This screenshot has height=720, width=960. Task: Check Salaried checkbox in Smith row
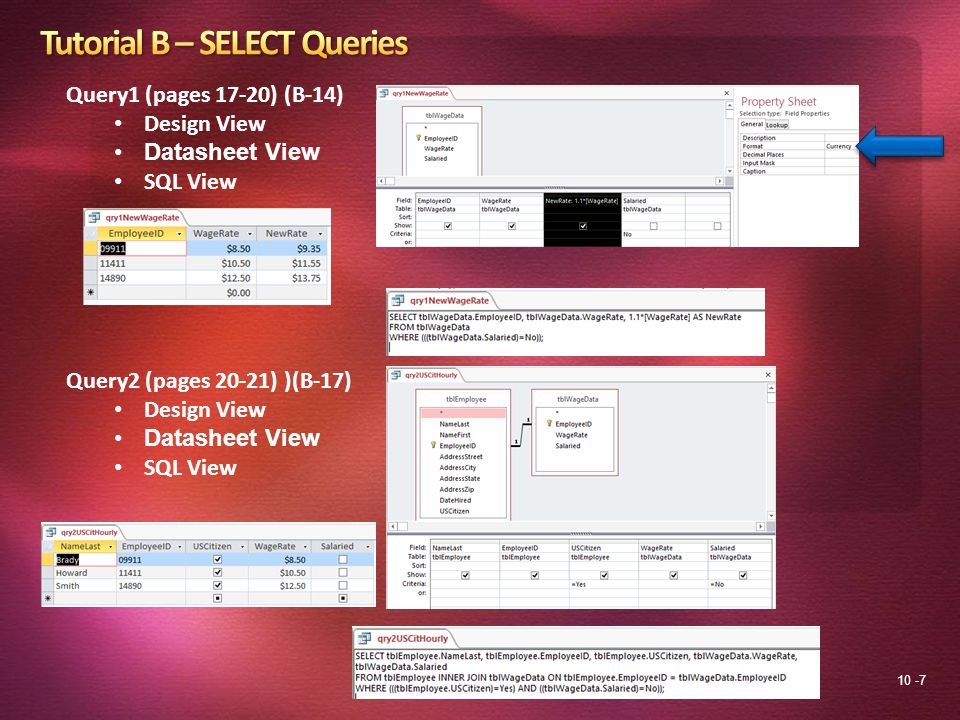pyautogui.click(x=343, y=585)
